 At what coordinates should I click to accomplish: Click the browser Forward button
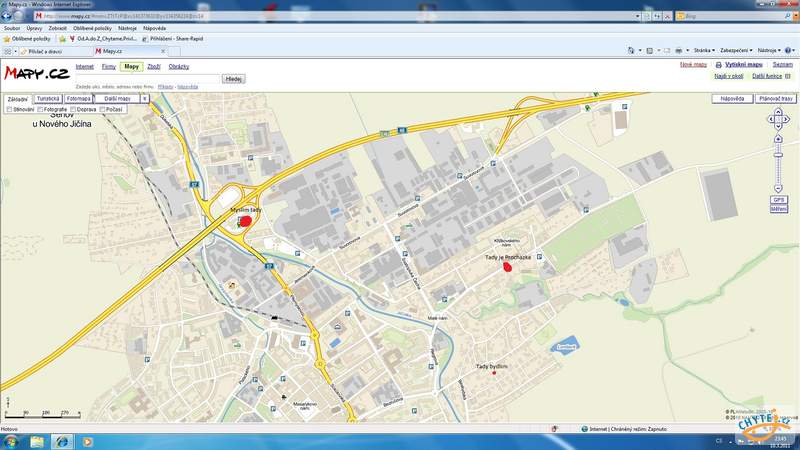18,16
